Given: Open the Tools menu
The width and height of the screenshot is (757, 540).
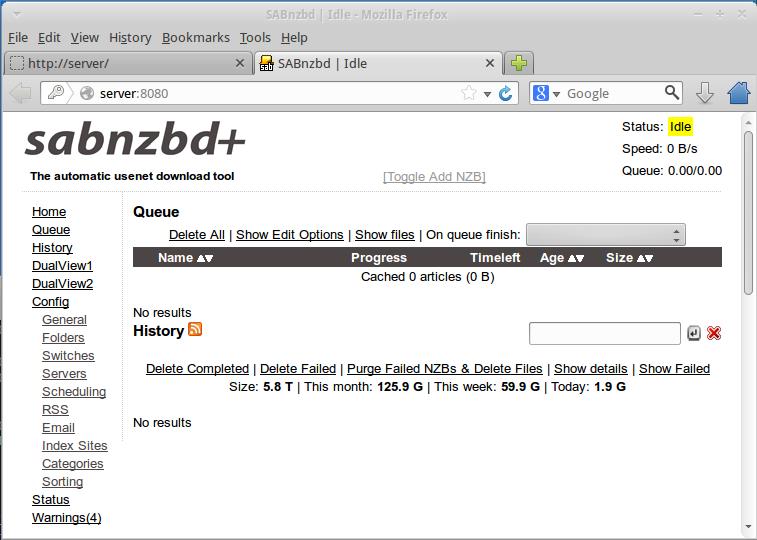Looking at the screenshot, I should tap(255, 38).
